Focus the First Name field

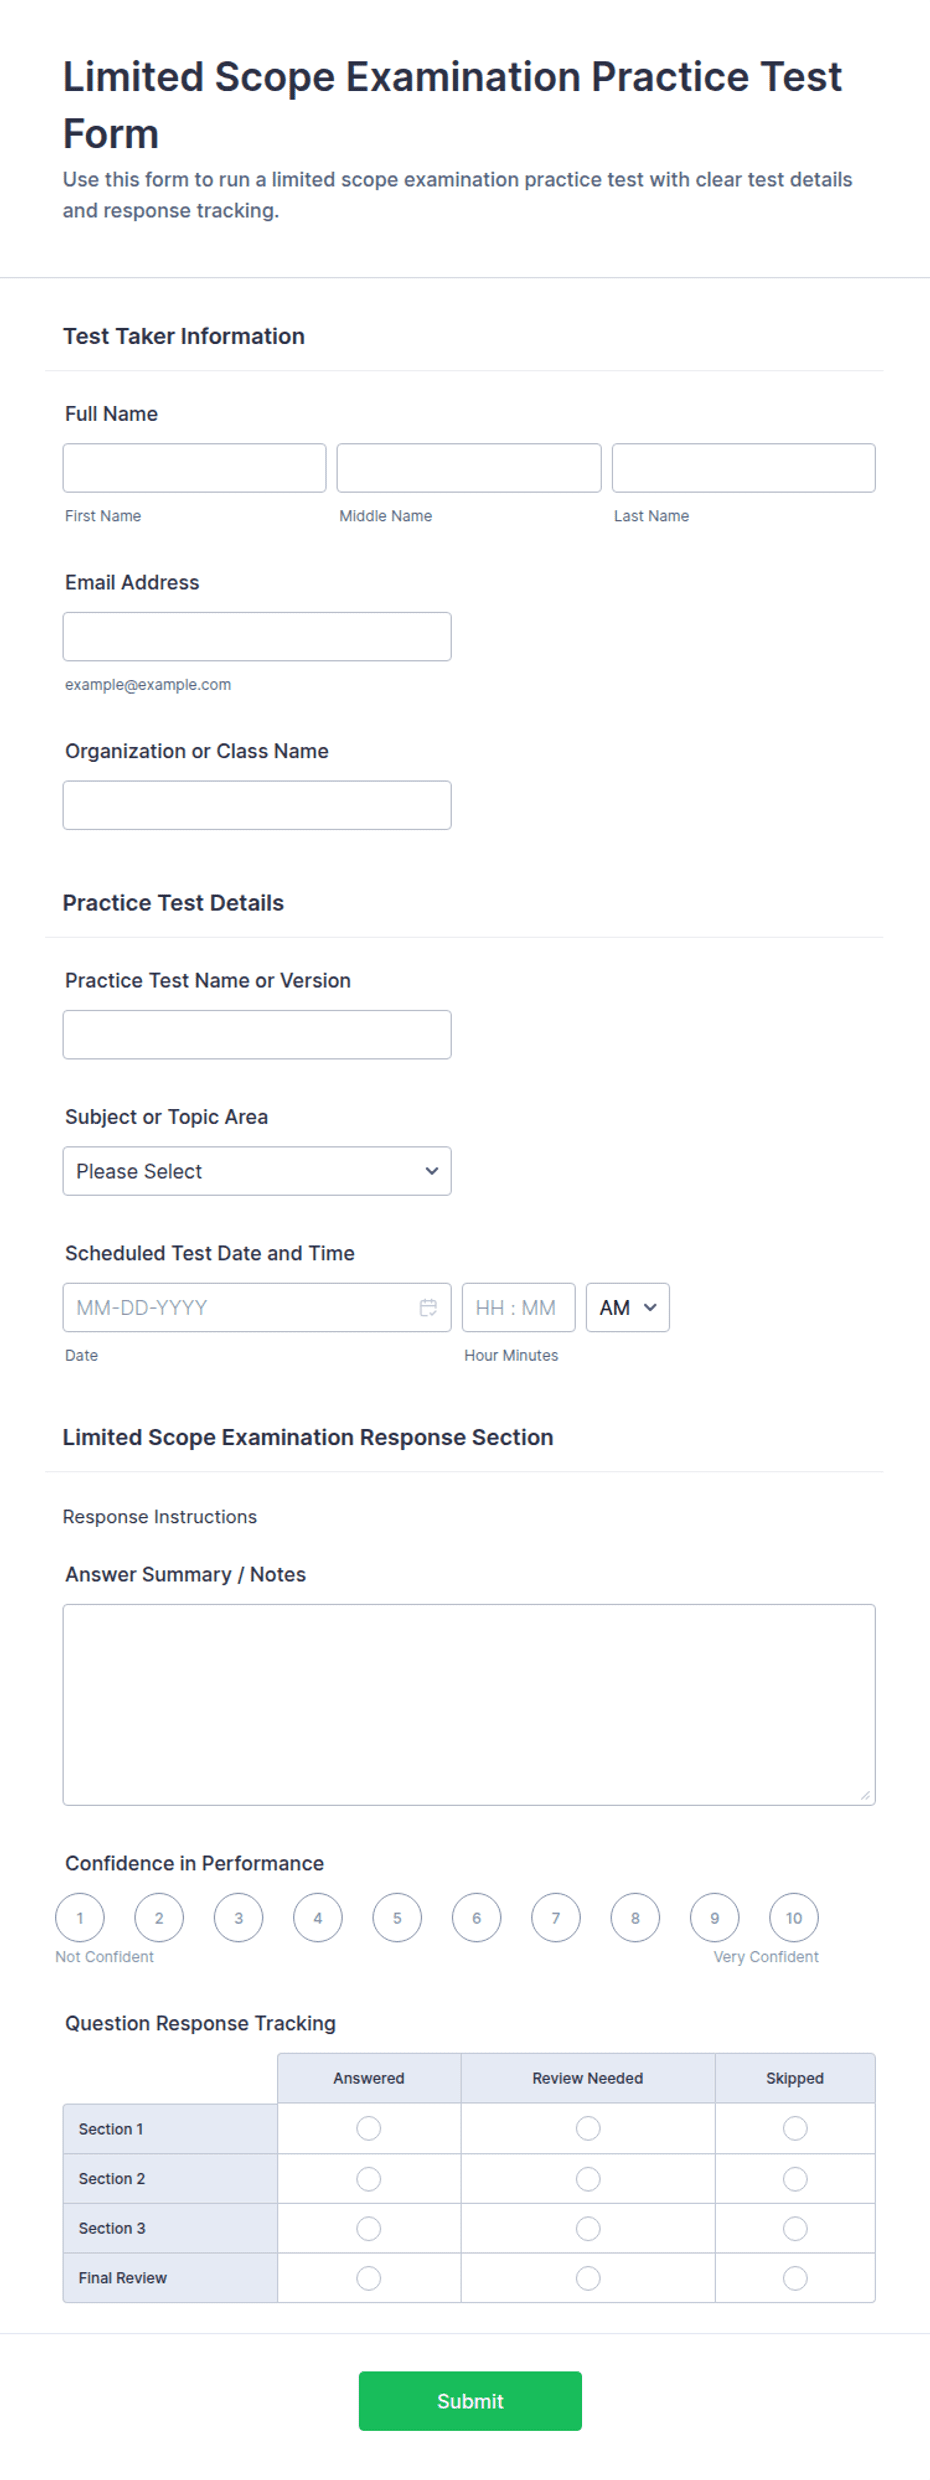tap(195, 468)
